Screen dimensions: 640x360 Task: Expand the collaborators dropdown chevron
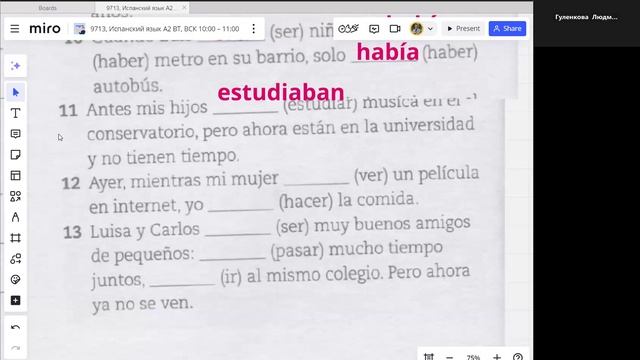[x=430, y=29]
